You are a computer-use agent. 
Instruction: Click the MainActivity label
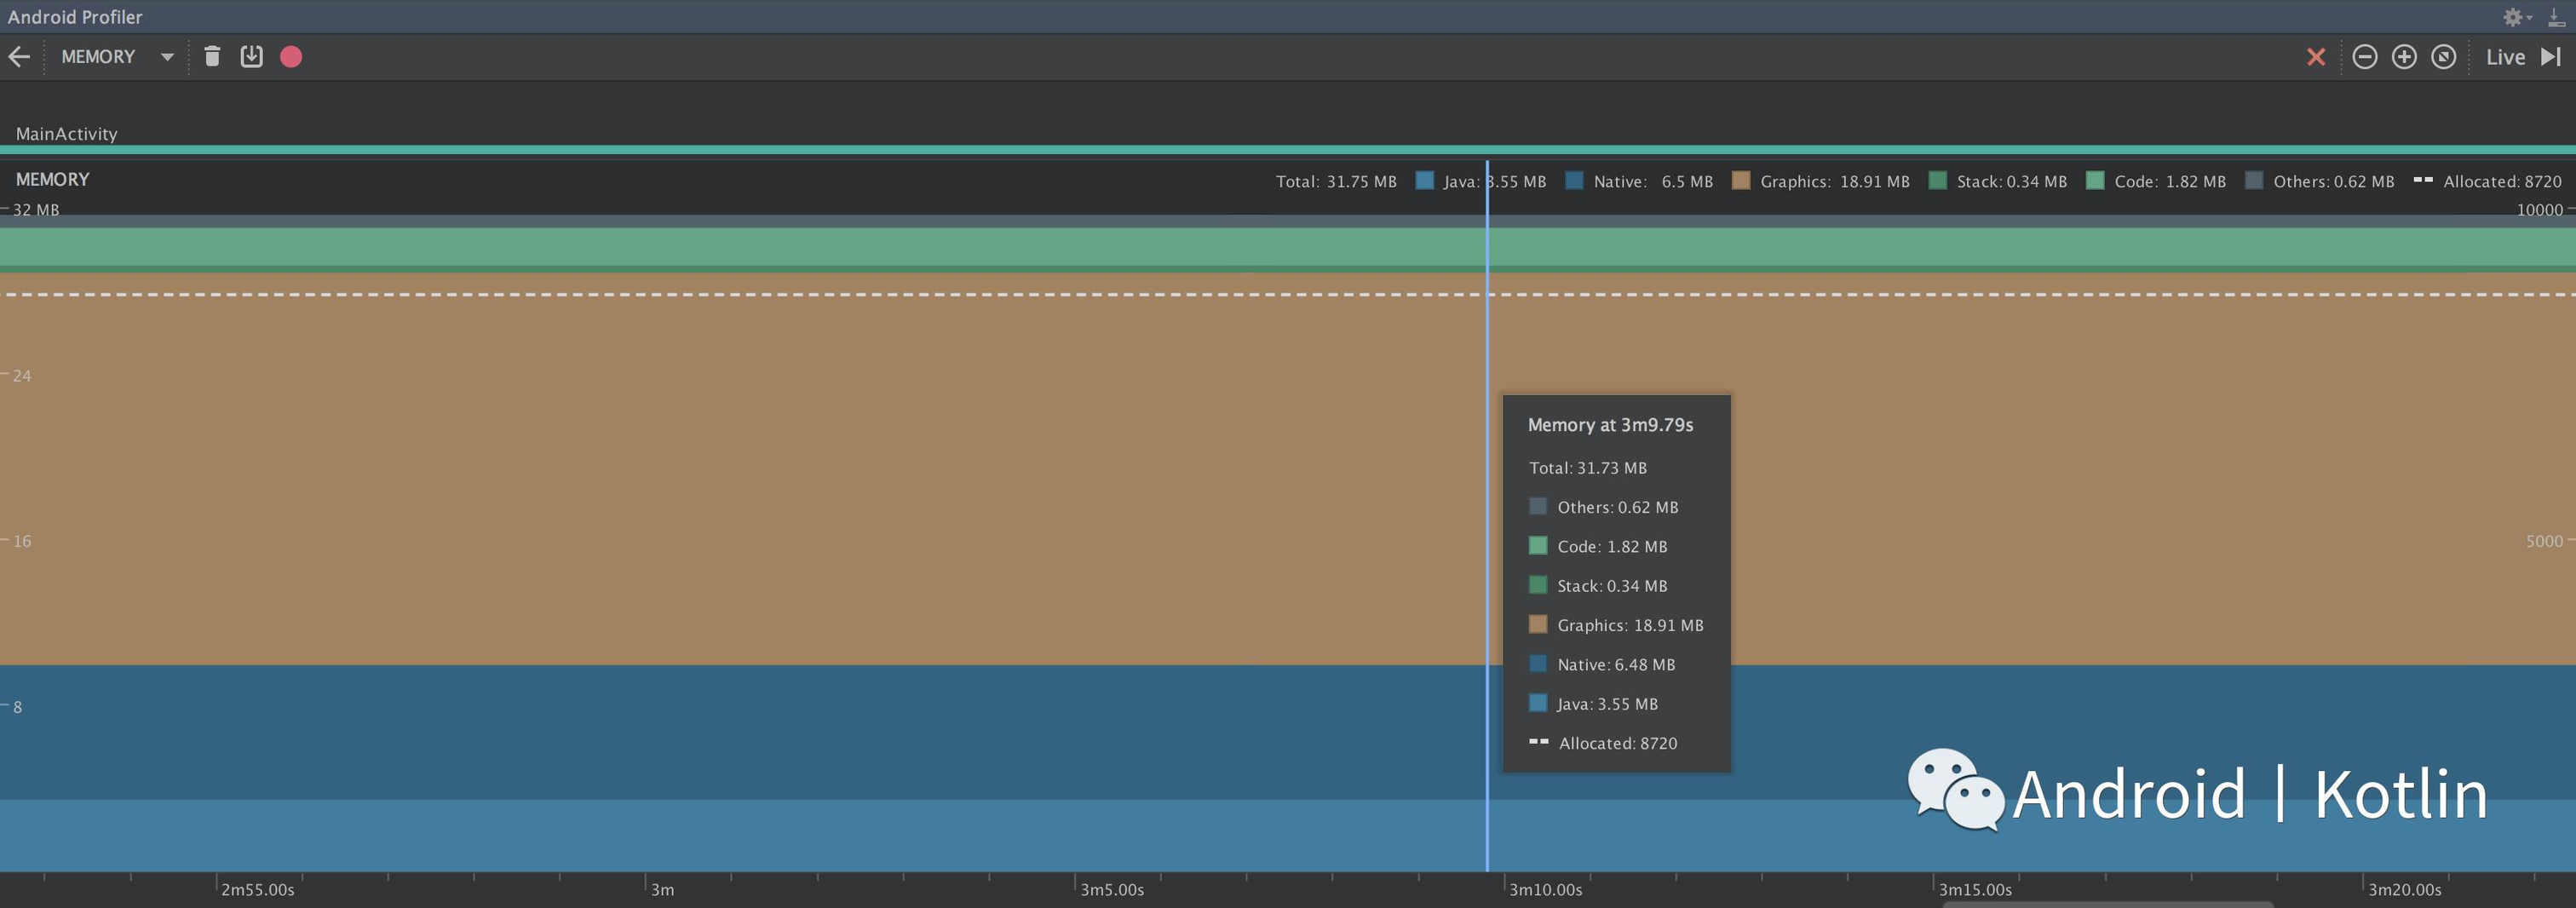pos(66,134)
